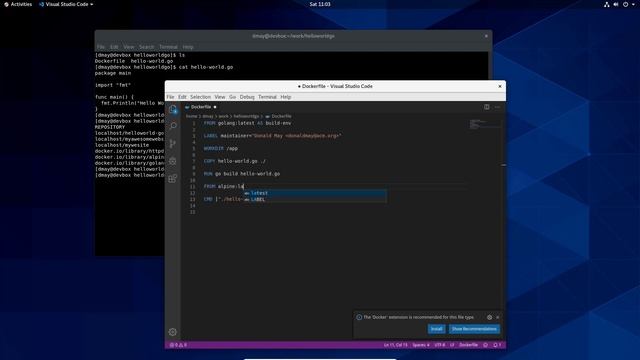
Task: Click code line 'FROM golang:latest AS build-env'
Action: click(247, 123)
